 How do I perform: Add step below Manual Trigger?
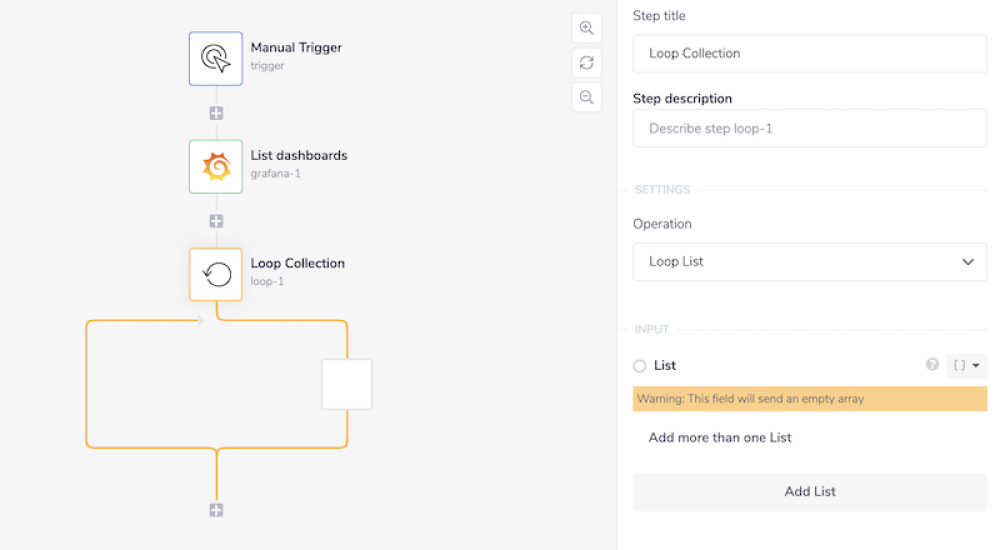(216, 113)
